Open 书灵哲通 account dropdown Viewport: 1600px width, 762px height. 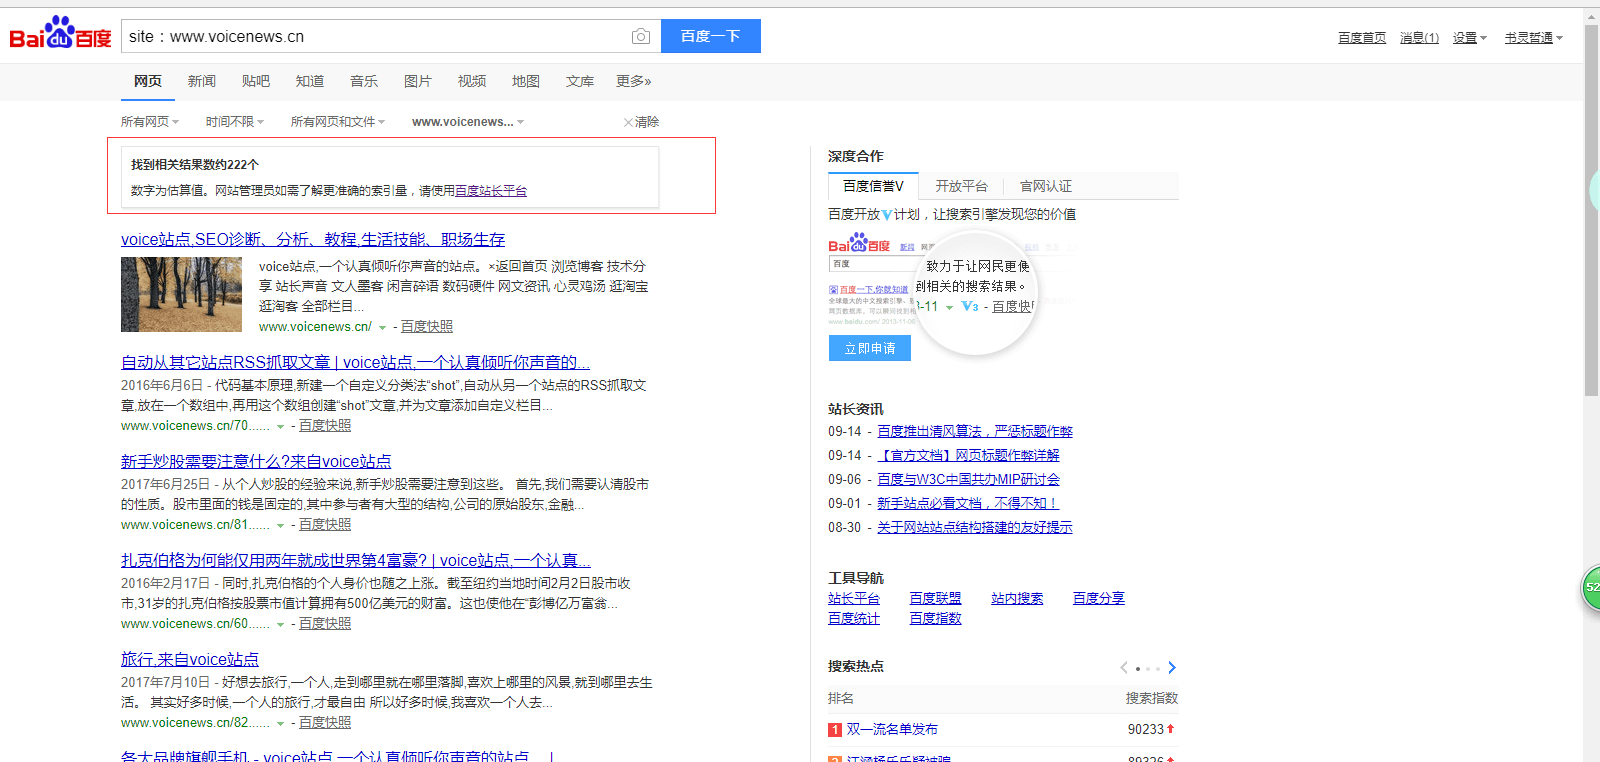pos(1534,38)
